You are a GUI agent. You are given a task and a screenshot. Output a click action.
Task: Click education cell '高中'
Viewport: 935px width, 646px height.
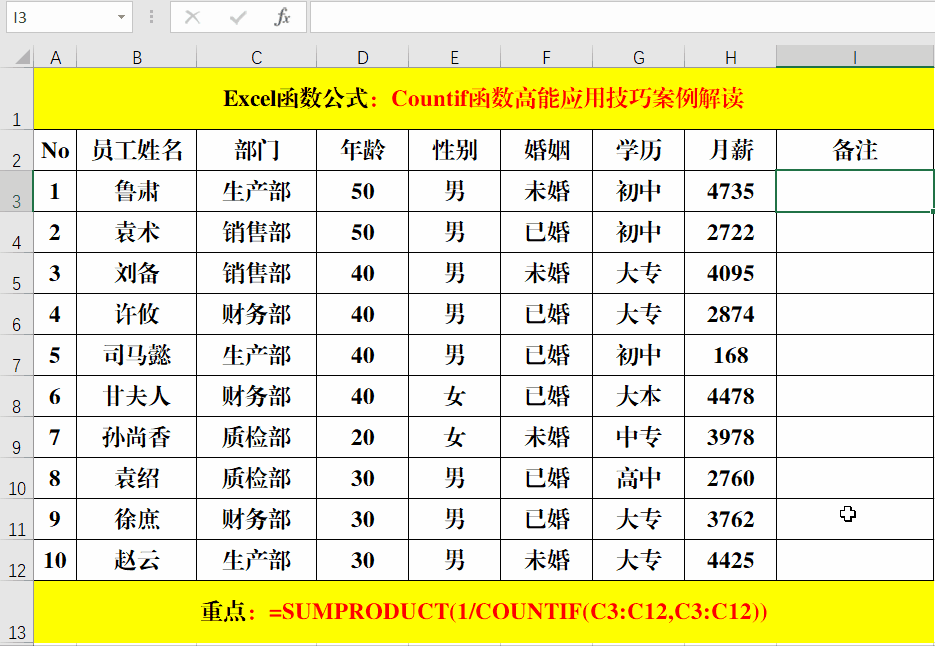(x=639, y=478)
